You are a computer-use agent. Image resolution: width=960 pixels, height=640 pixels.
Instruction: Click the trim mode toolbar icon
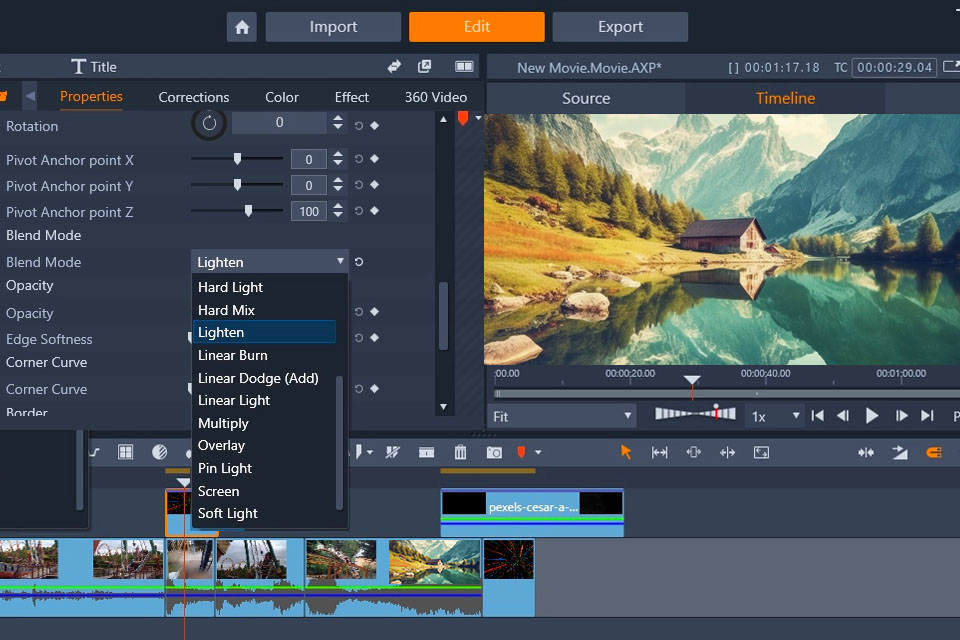pyautogui.click(x=426, y=452)
